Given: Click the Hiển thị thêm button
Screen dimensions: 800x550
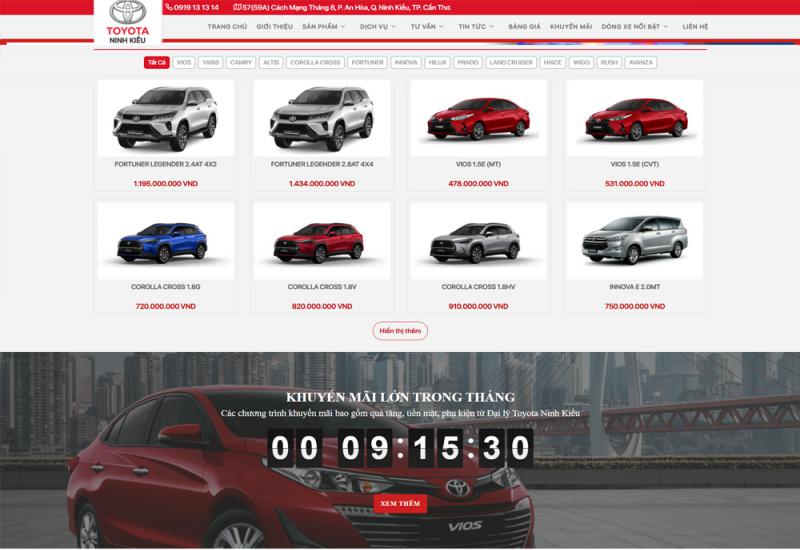Looking at the screenshot, I should [400, 330].
